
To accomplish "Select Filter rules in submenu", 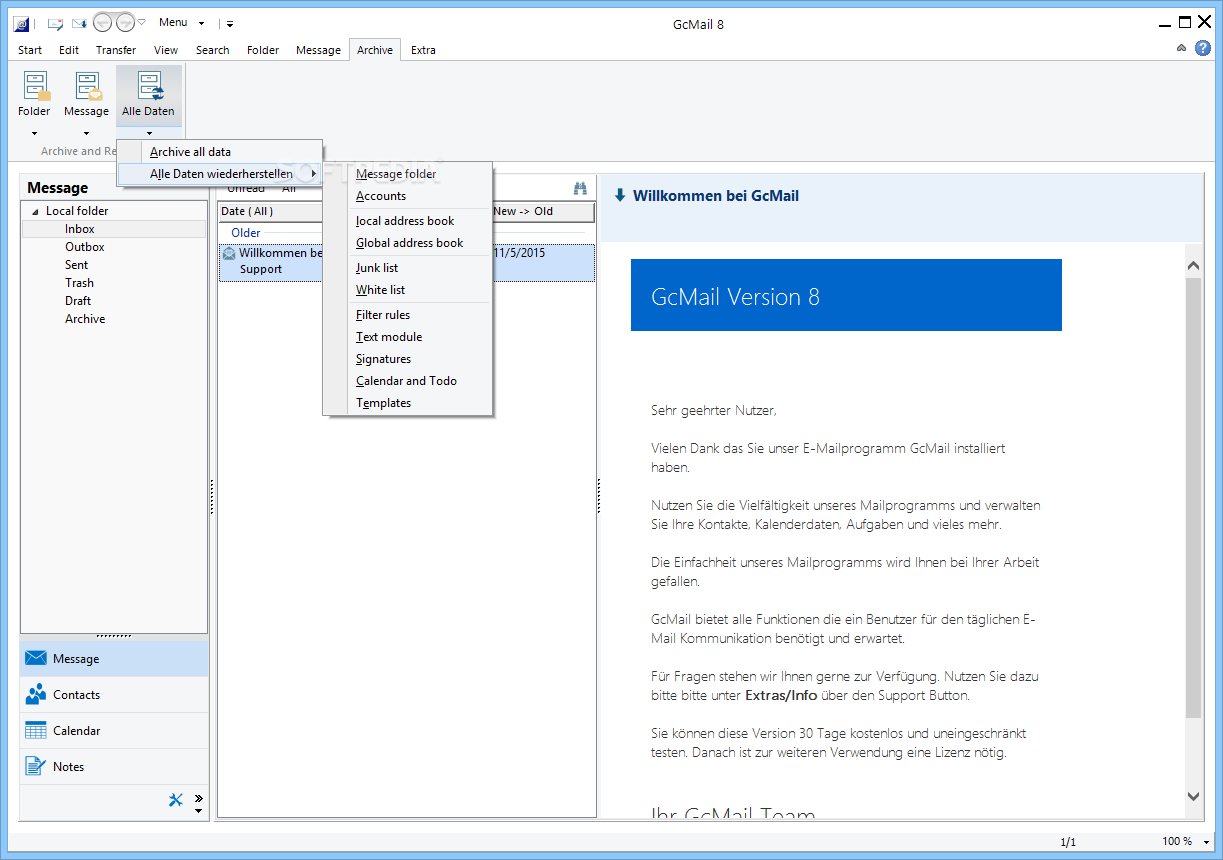I will click(x=408, y=315).
